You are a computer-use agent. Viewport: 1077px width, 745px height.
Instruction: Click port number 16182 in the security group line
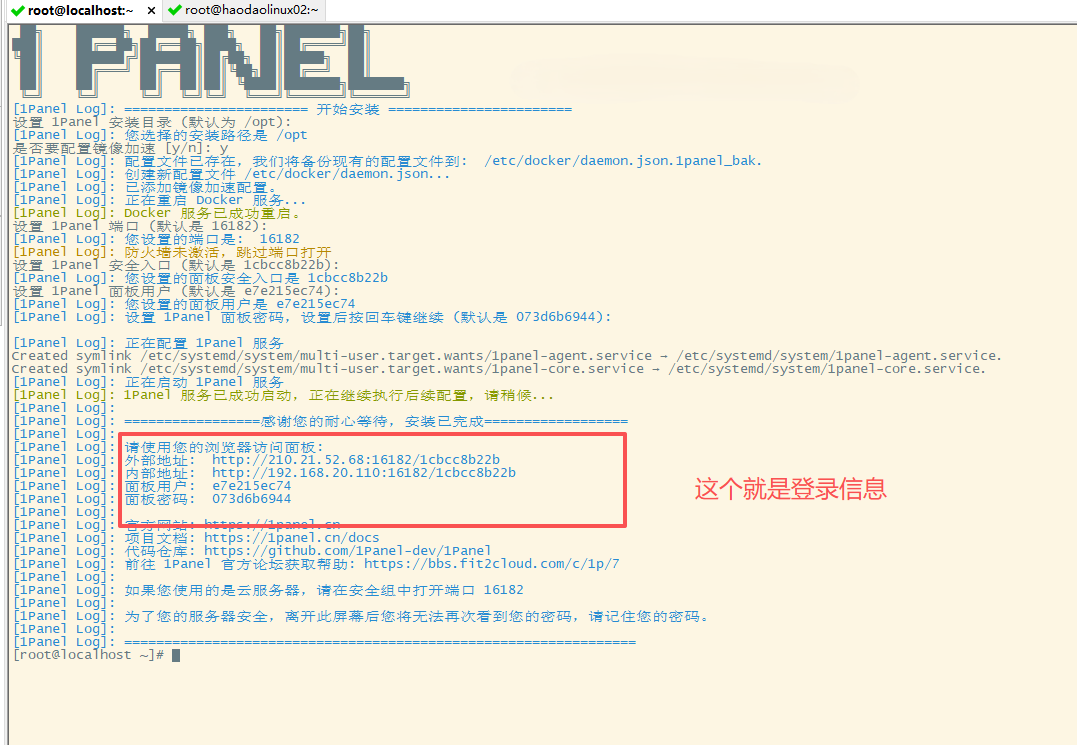pos(503,590)
